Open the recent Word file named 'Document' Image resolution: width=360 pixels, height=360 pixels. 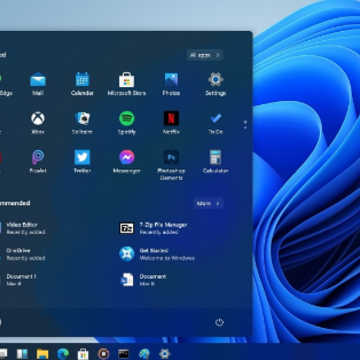(143, 280)
